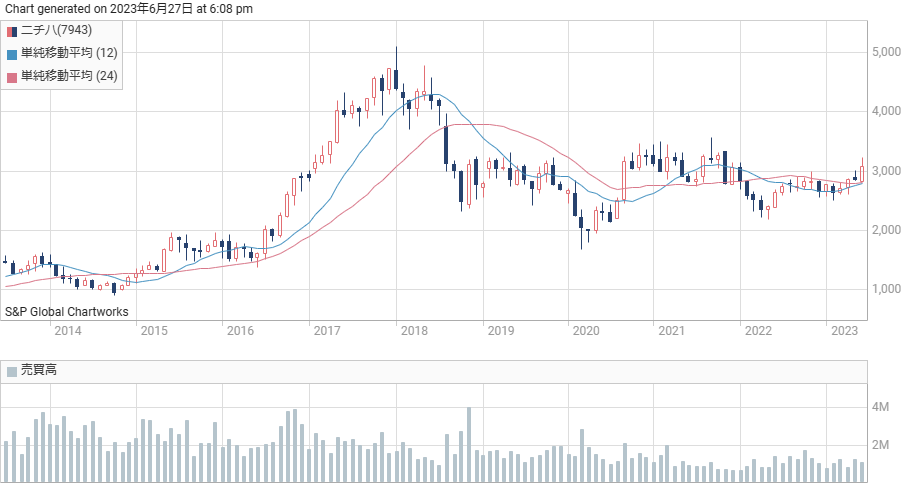Click the 2018 x-axis year label
The image size is (924, 484).
[x=414, y=331]
